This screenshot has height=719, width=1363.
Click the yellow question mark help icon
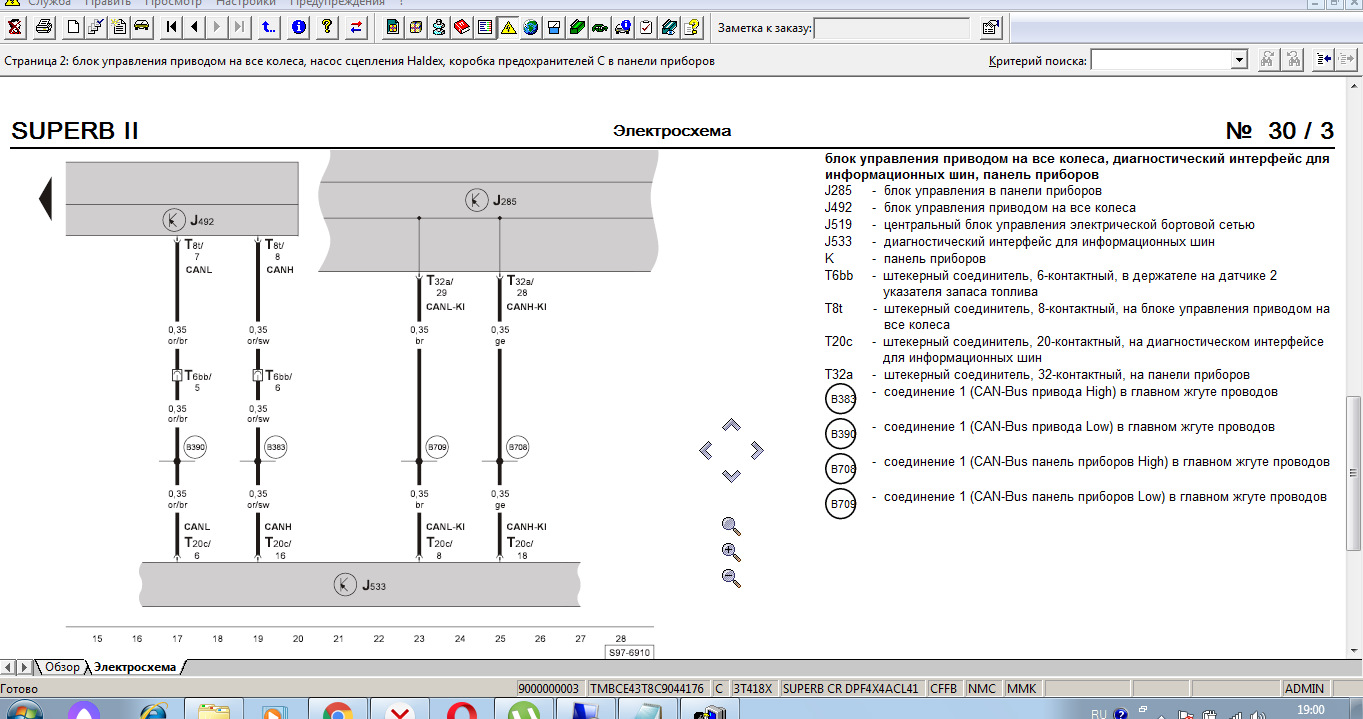click(327, 27)
